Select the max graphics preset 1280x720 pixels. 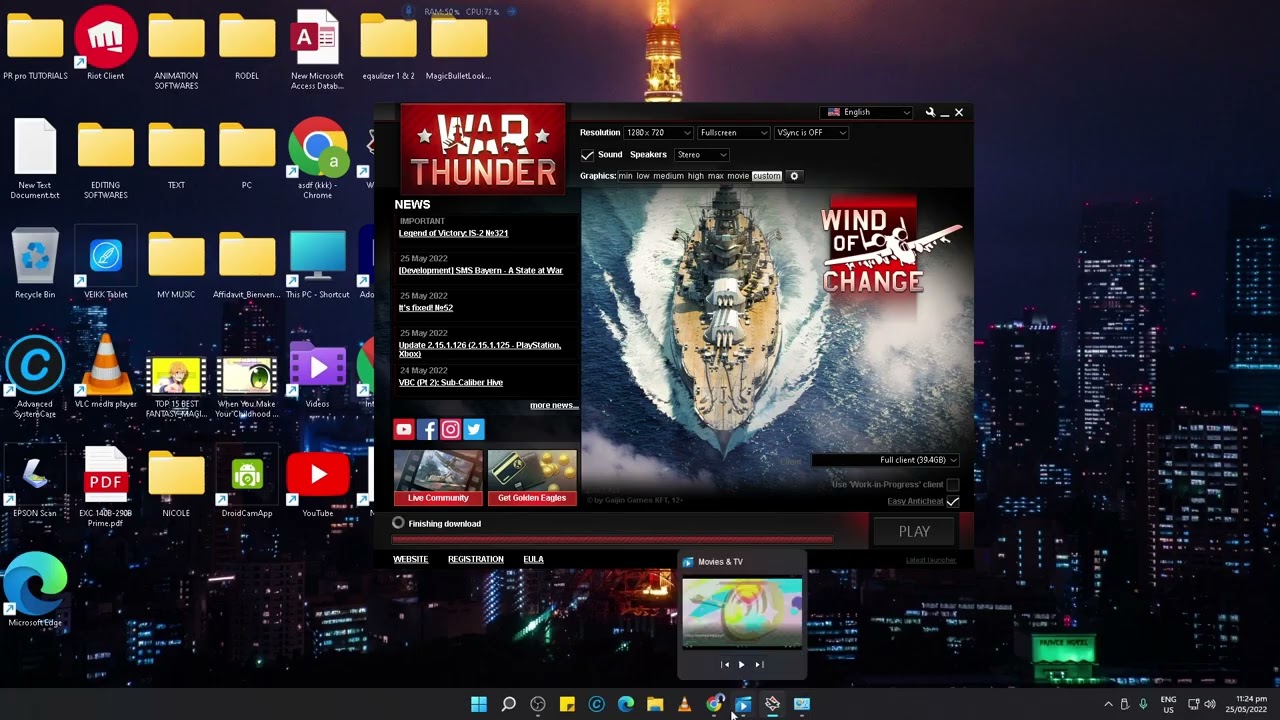[716, 176]
